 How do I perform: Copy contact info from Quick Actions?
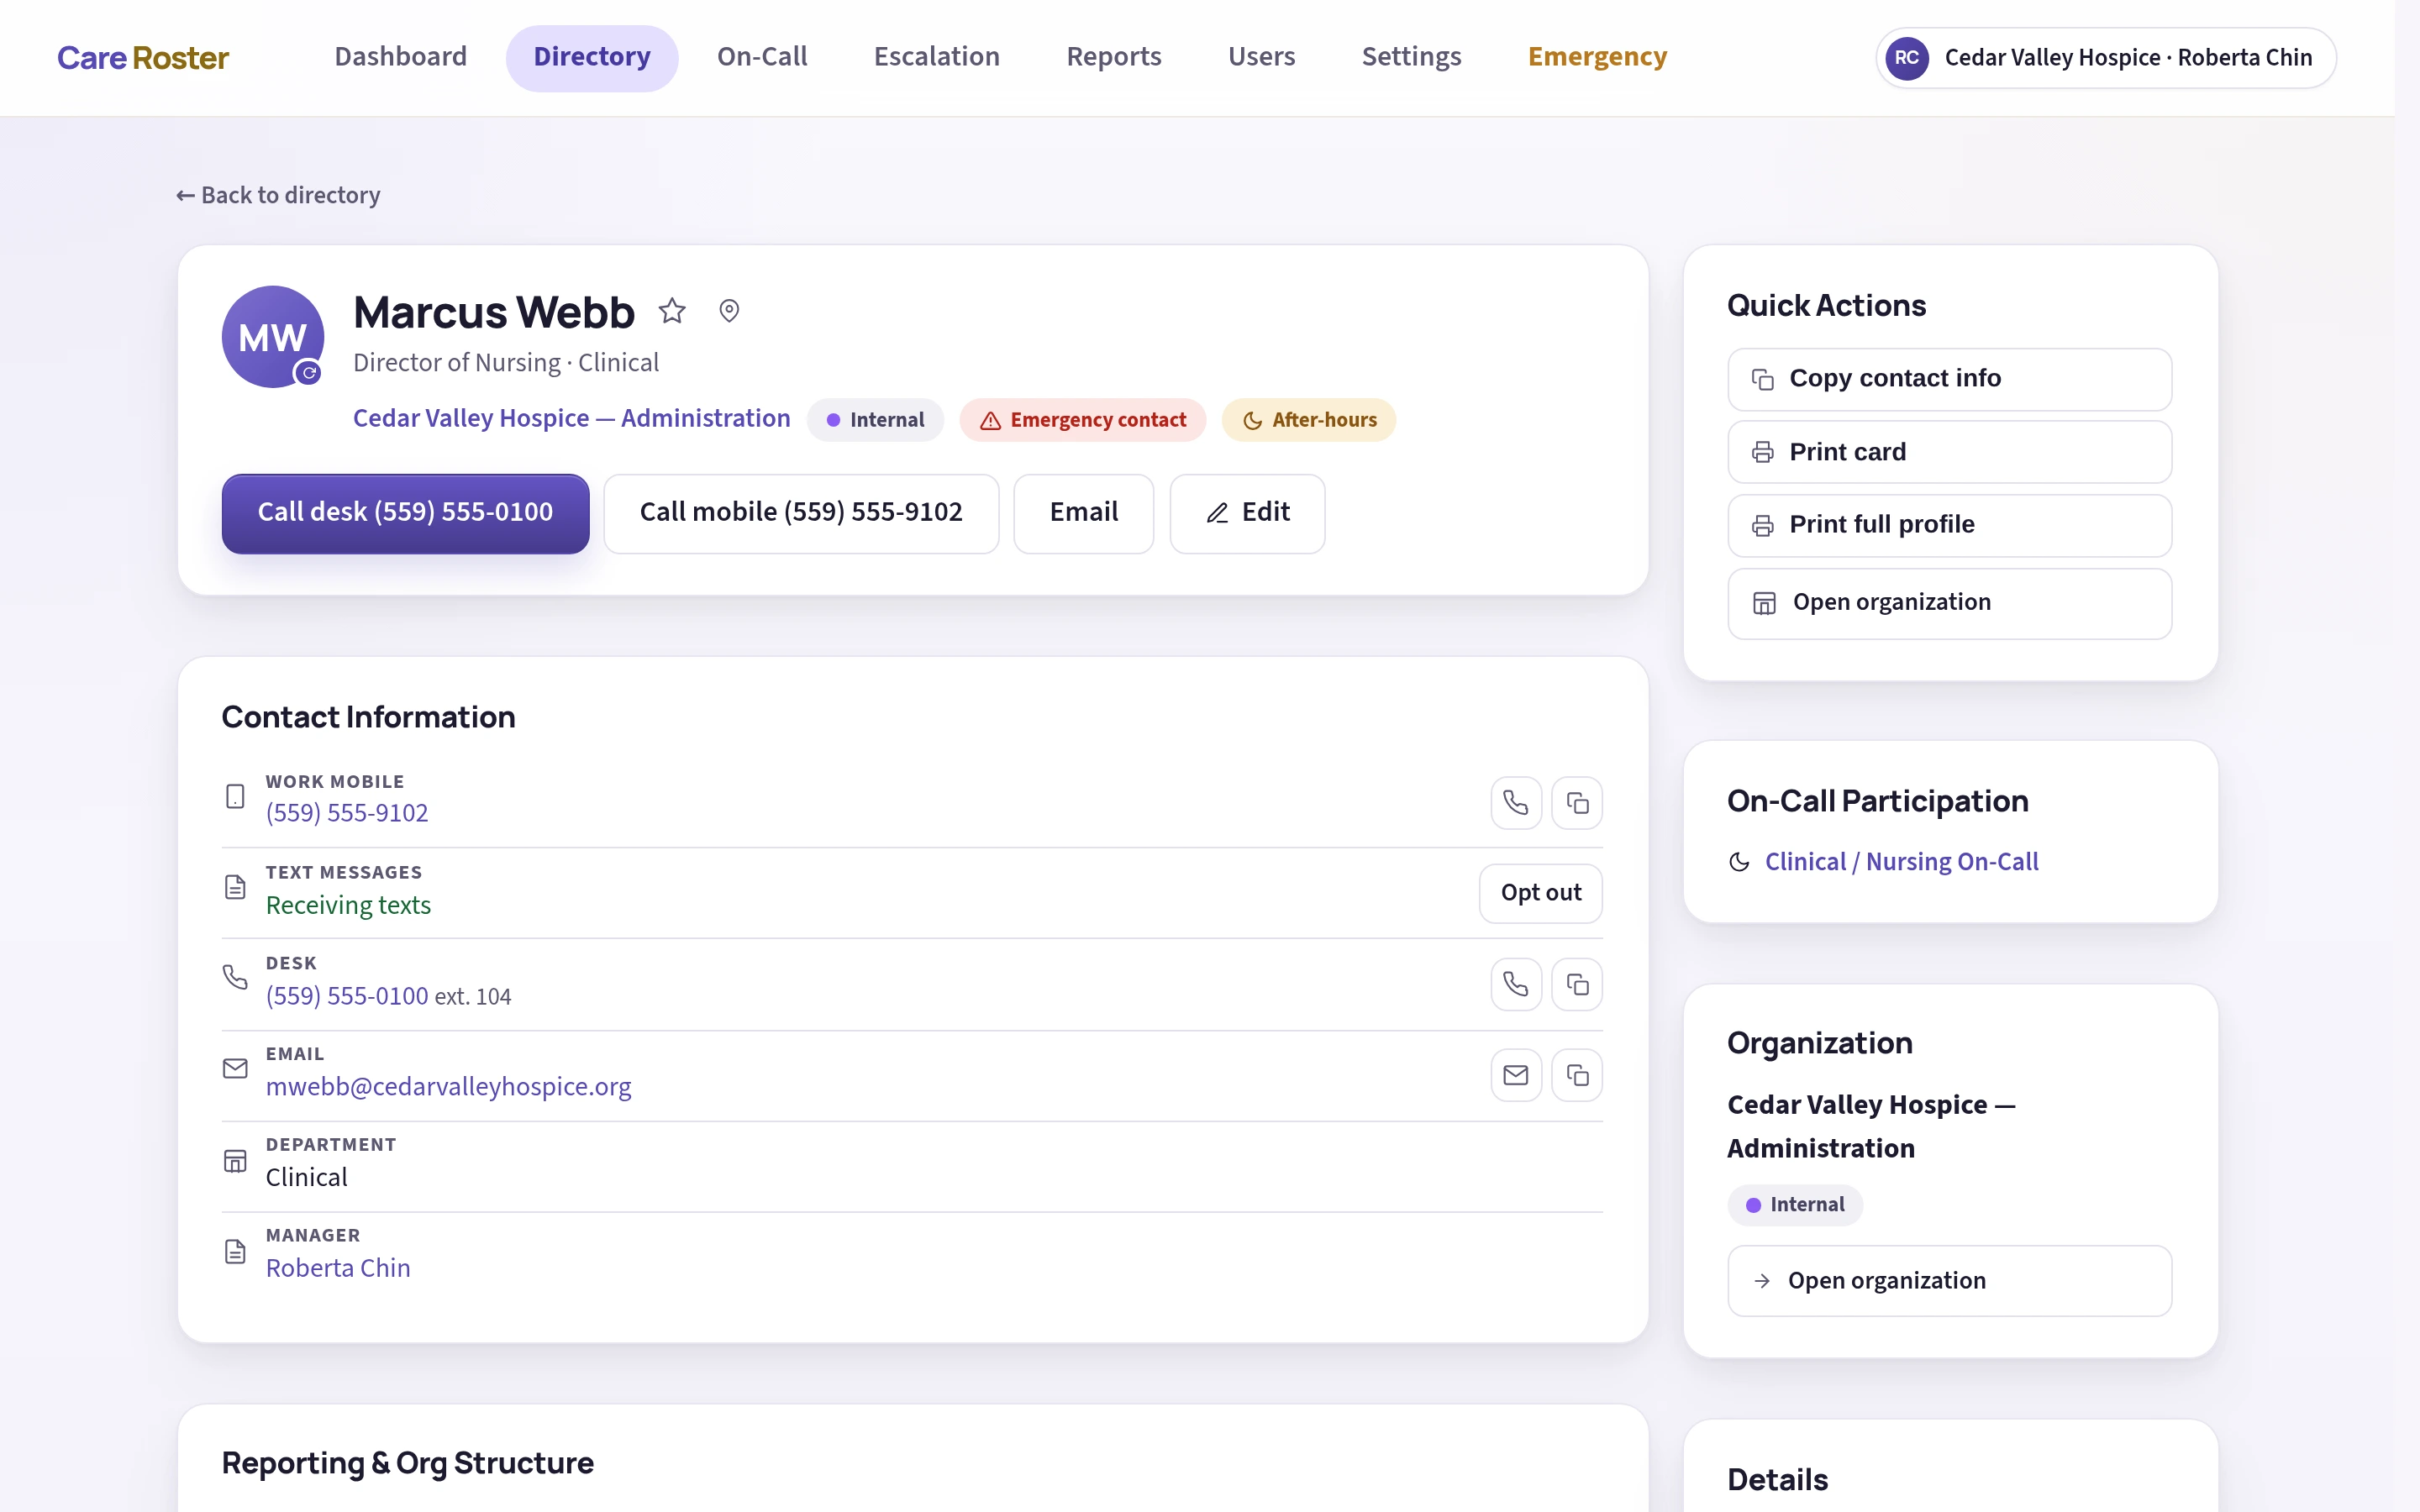tap(1949, 379)
